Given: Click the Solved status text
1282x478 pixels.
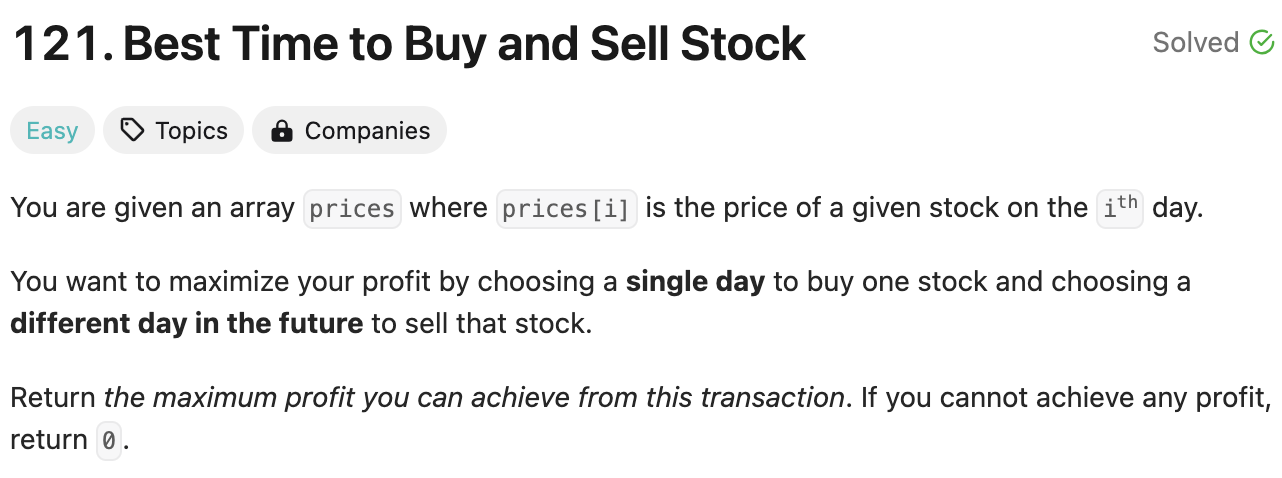Looking at the screenshot, I should (1195, 43).
